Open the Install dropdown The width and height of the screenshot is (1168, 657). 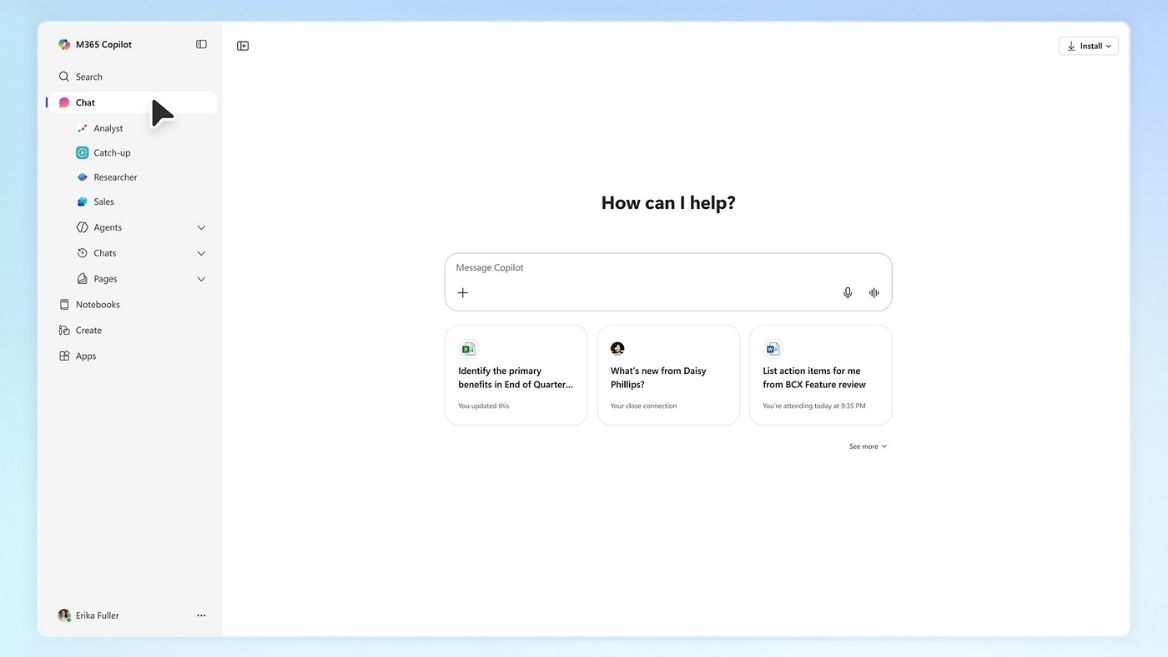tap(1088, 46)
